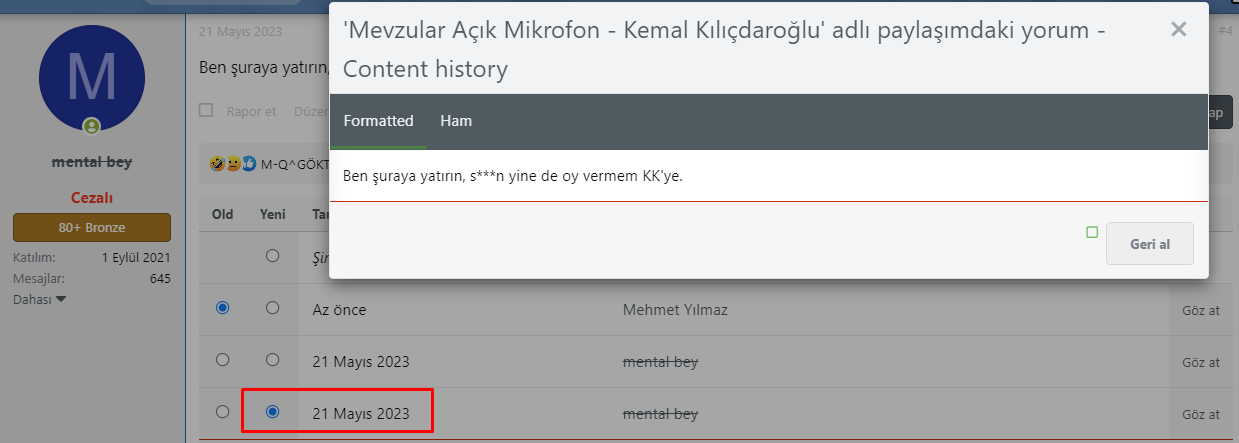Open the Ham tab
Image resolution: width=1239 pixels, height=443 pixels.
[456, 121]
